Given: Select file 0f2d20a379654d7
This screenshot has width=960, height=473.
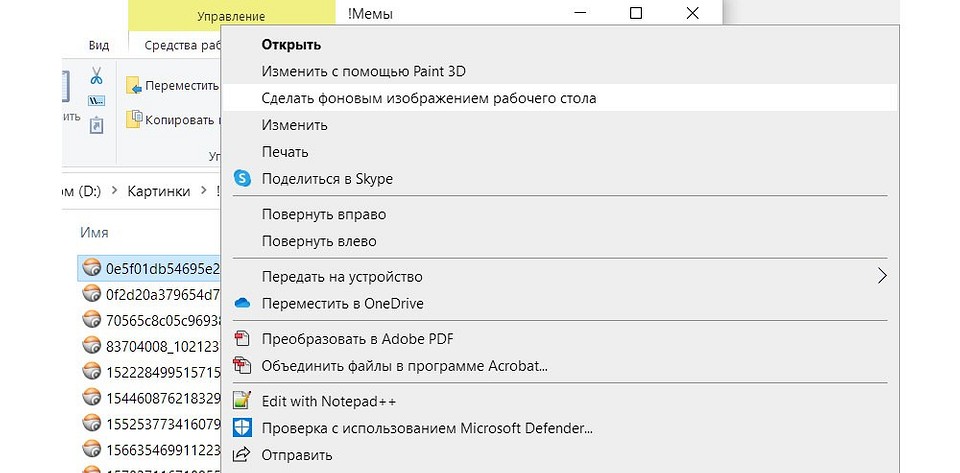Looking at the screenshot, I should point(149,294).
